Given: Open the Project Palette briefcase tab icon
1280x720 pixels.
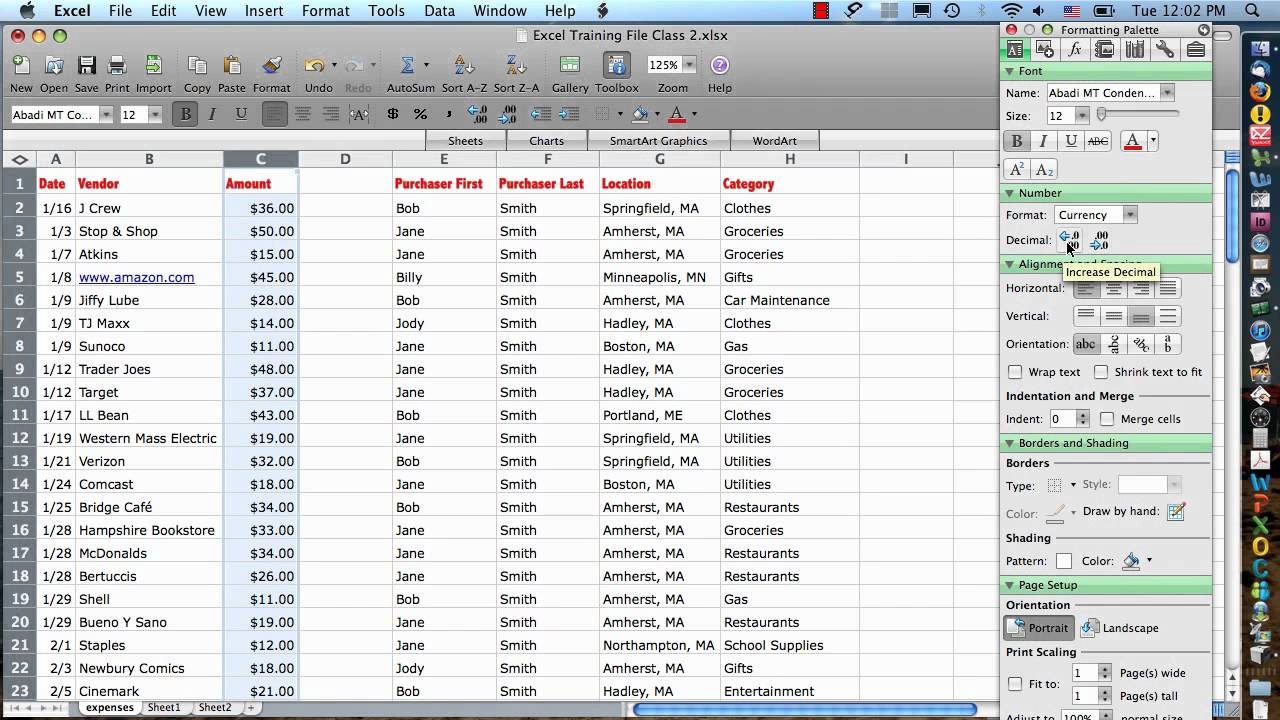Looking at the screenshot, I should point(1195,49).
